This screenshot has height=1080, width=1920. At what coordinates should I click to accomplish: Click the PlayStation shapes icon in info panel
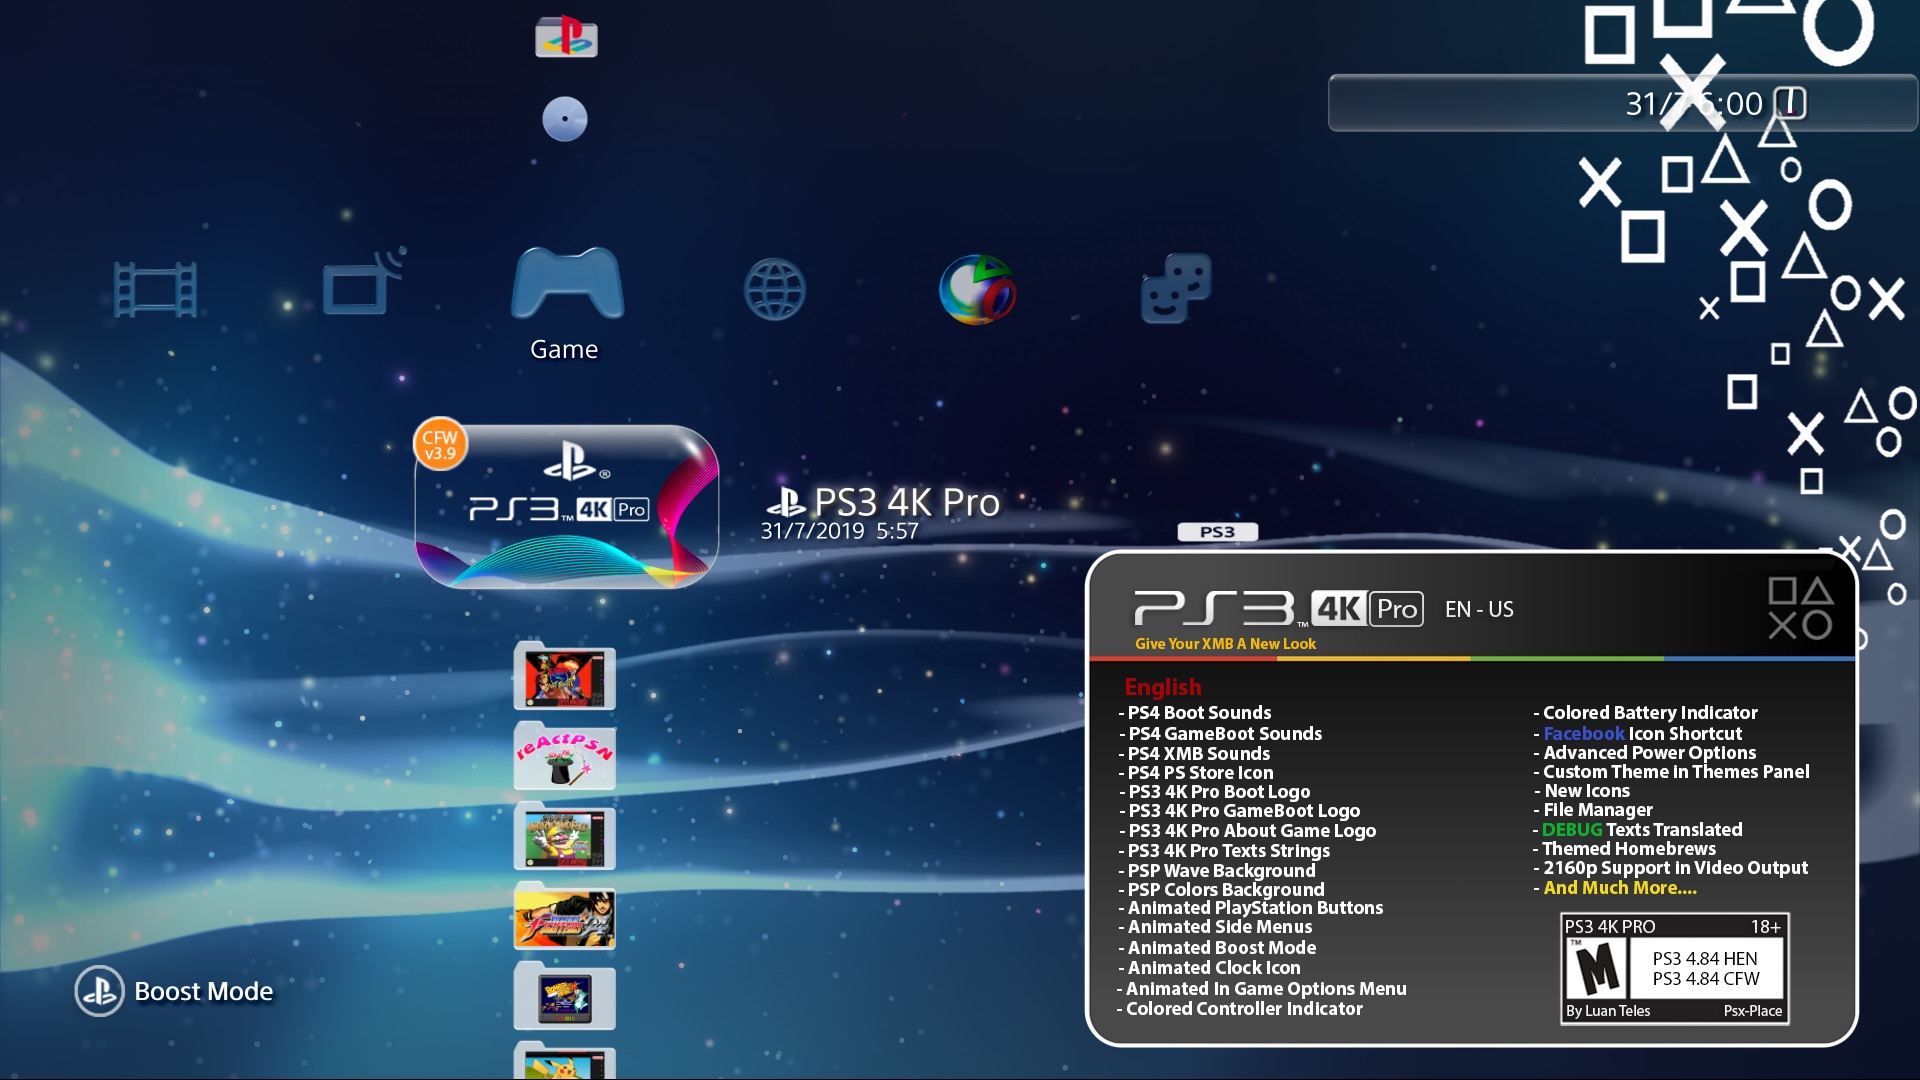(1800, 608)
